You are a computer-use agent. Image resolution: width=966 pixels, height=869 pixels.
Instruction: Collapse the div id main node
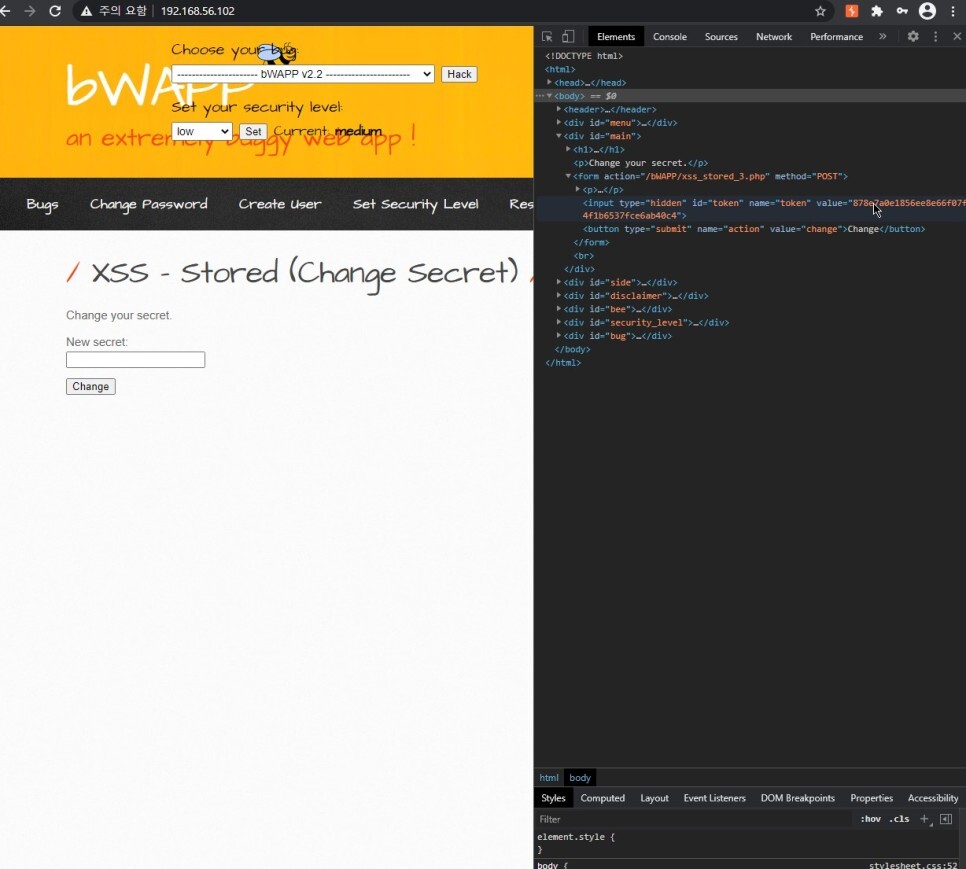click(x=559, y=135)
